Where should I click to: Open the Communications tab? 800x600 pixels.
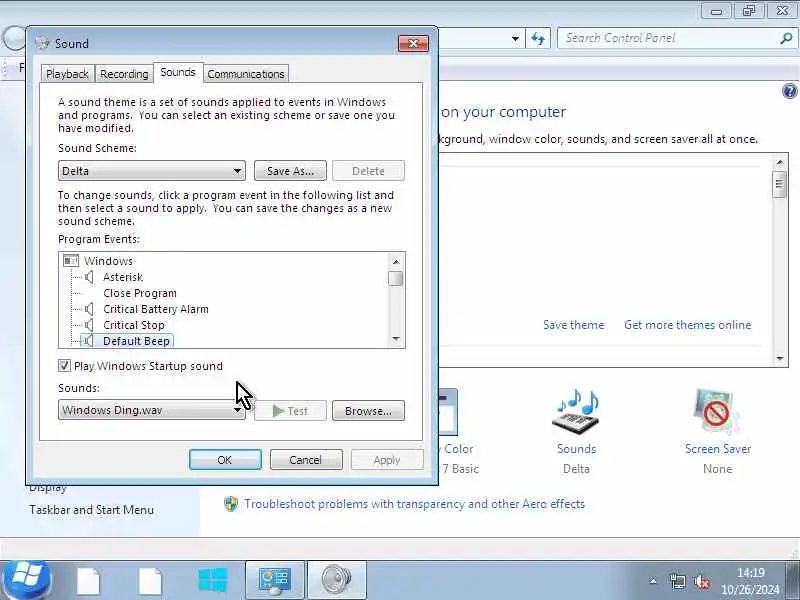pos(246,74)
